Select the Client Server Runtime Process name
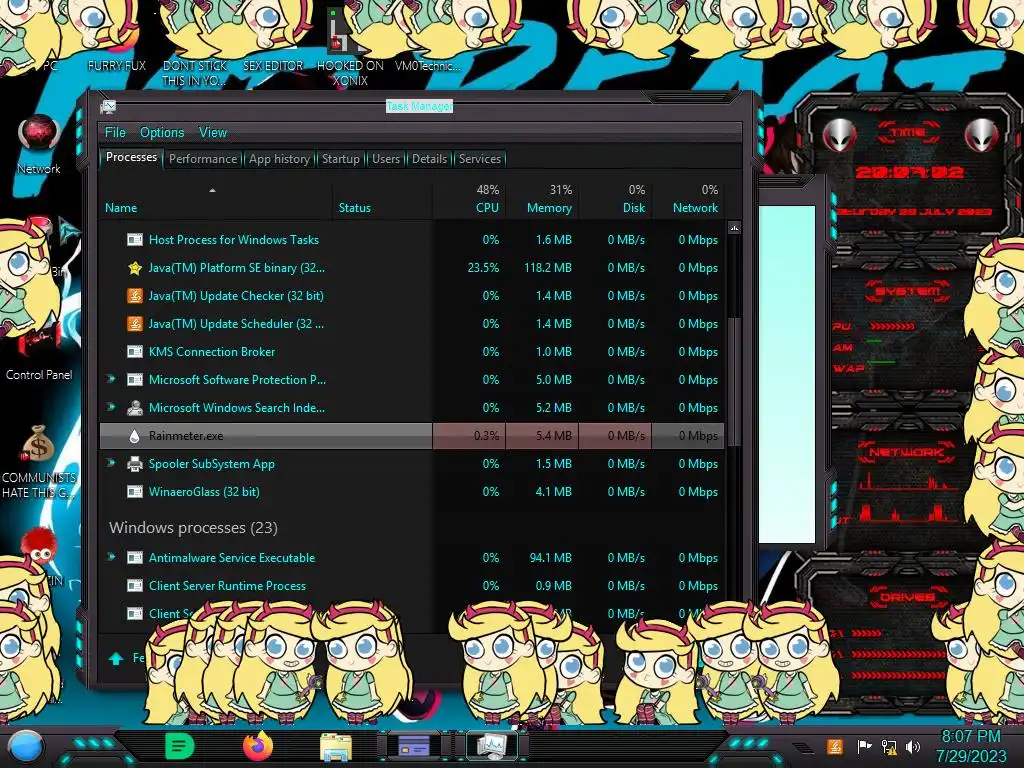The image size is (1024, 768). pos(227,586)
